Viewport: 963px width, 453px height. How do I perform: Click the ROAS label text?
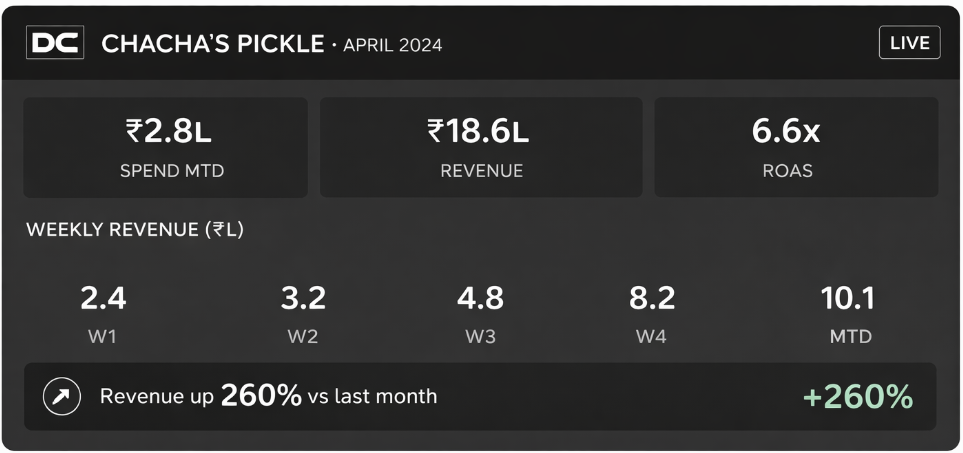pyautogui.click(x=786, y=171)
